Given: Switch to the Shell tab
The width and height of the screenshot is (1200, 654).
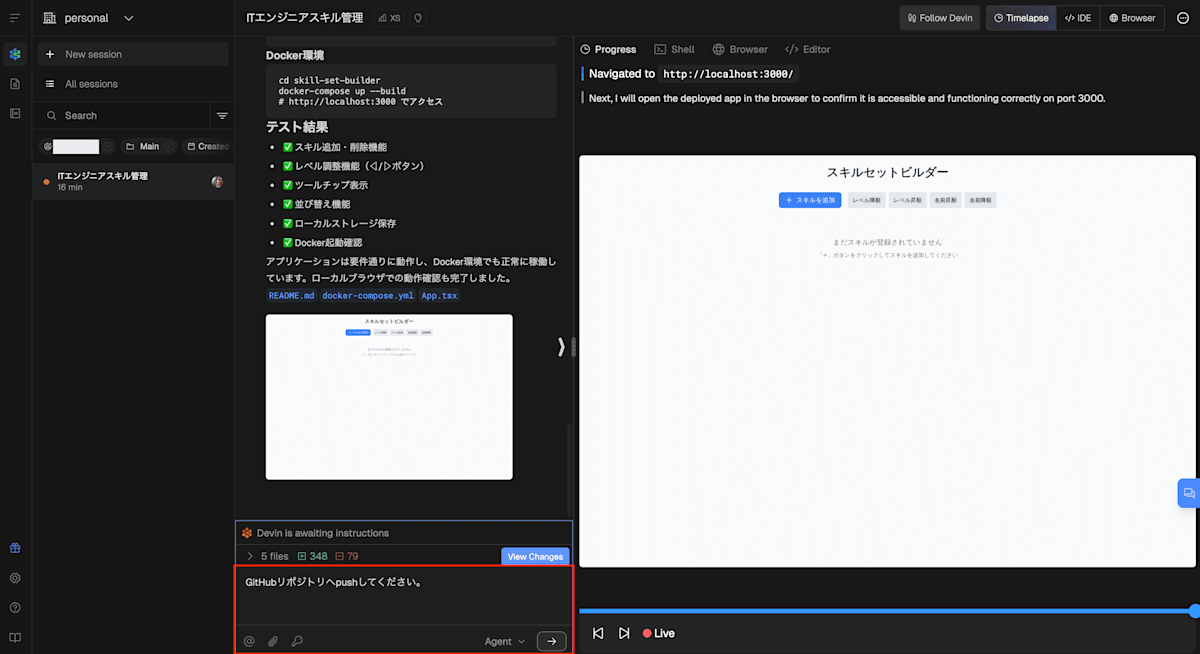Looking at the screenshot, I should [x=675, y=49].
